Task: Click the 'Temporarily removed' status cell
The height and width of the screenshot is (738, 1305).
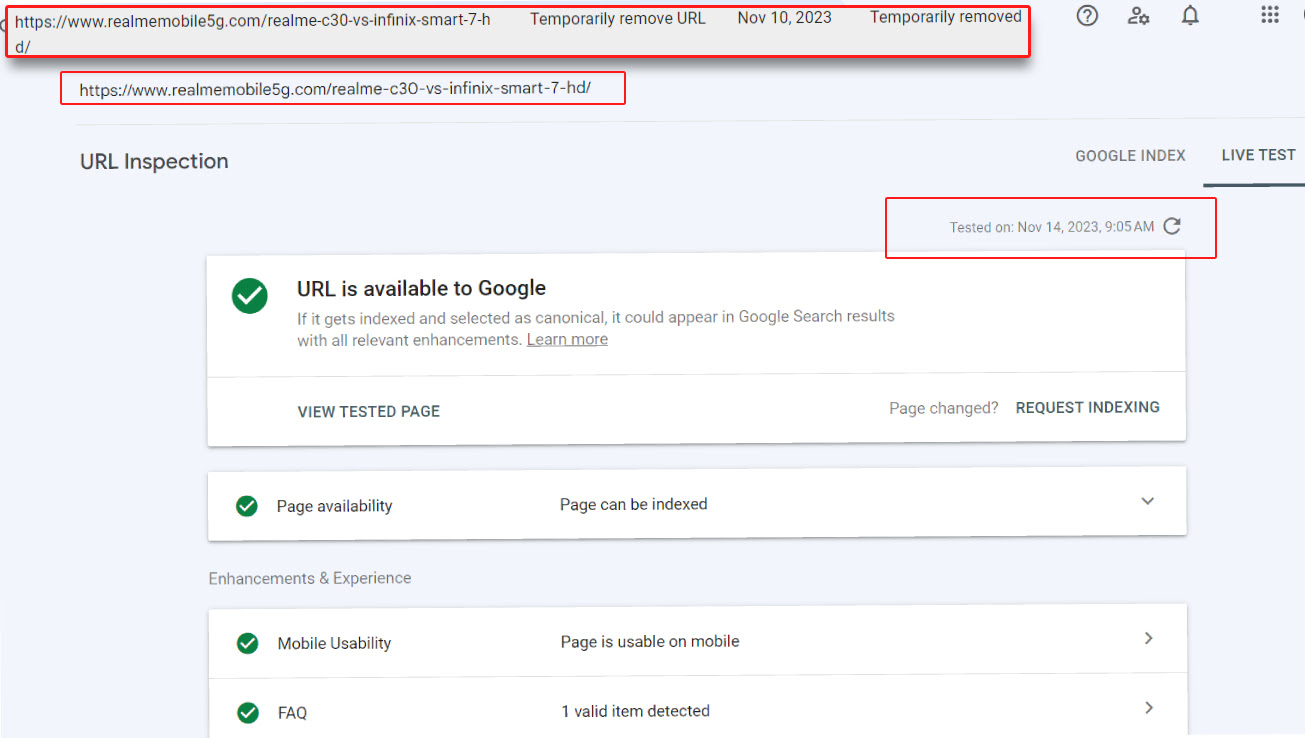Action: [x=946, y=17]
